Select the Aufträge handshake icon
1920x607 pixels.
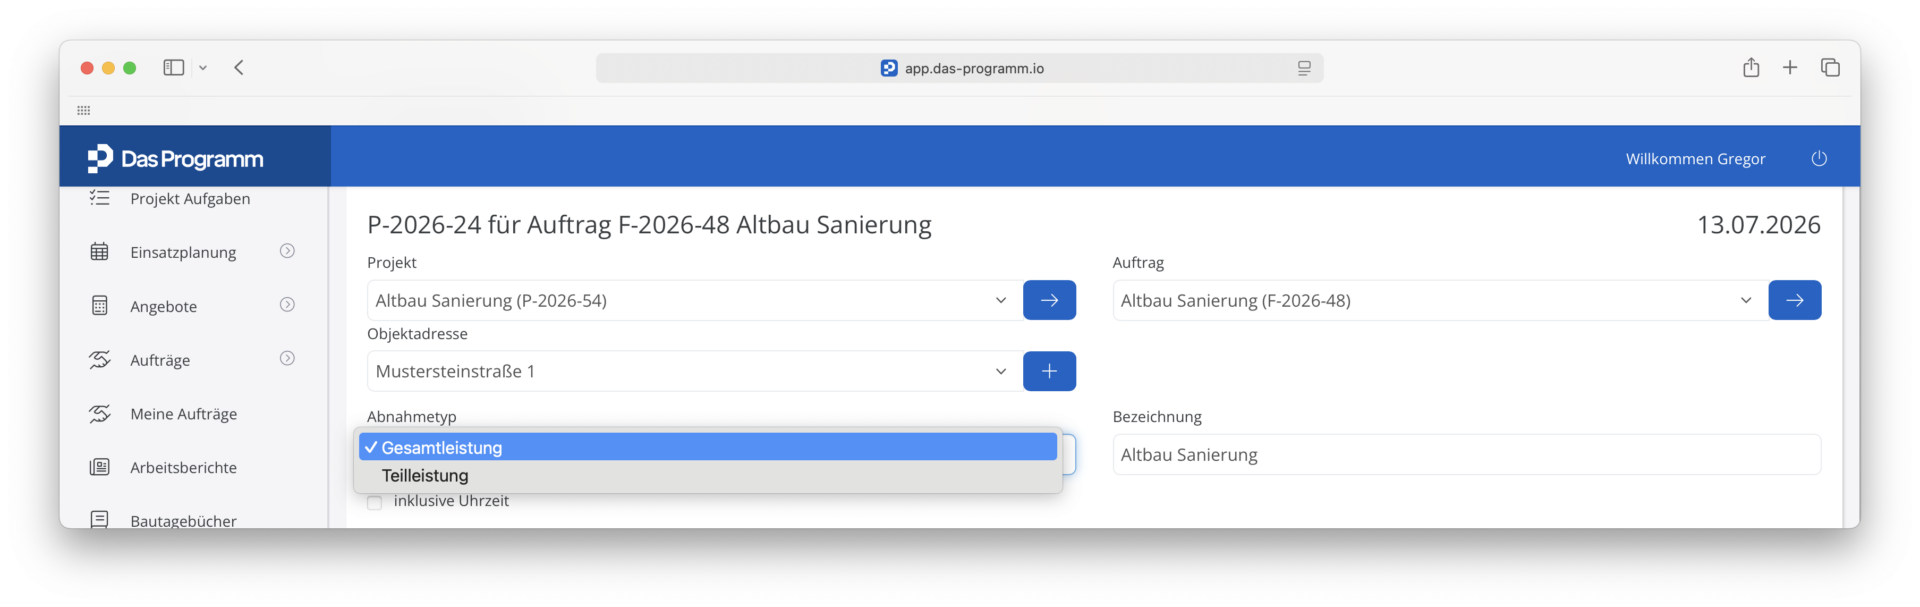[x=99, y=359]
